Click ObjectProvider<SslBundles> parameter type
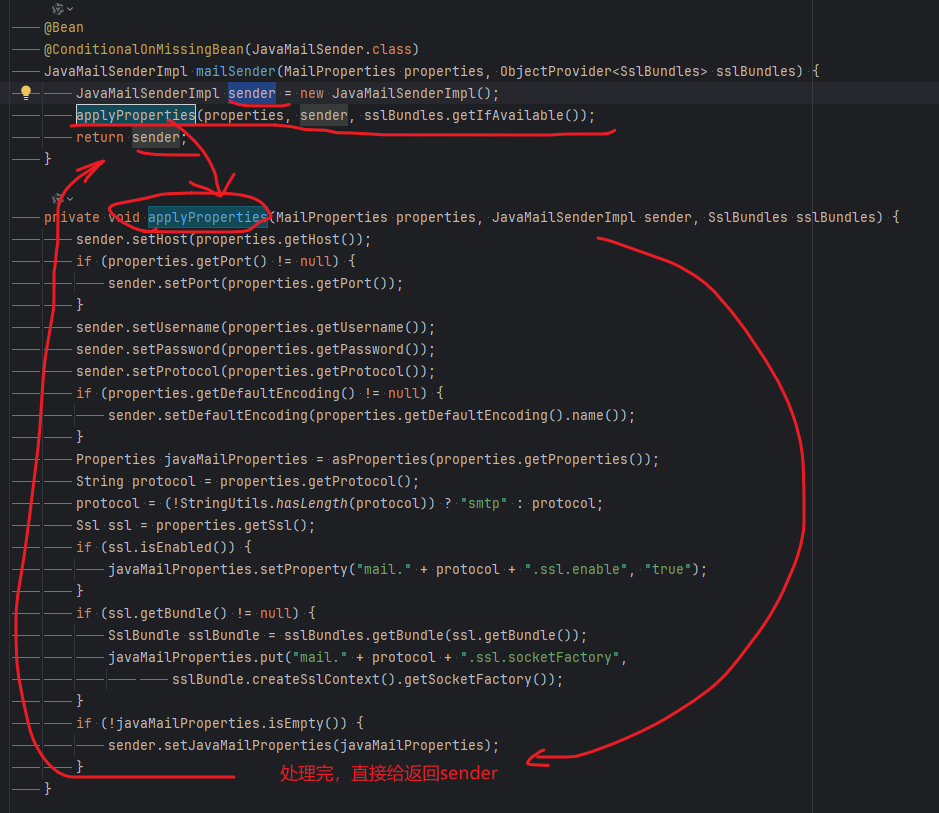The image size is (939, 813). tap(603, 71)
